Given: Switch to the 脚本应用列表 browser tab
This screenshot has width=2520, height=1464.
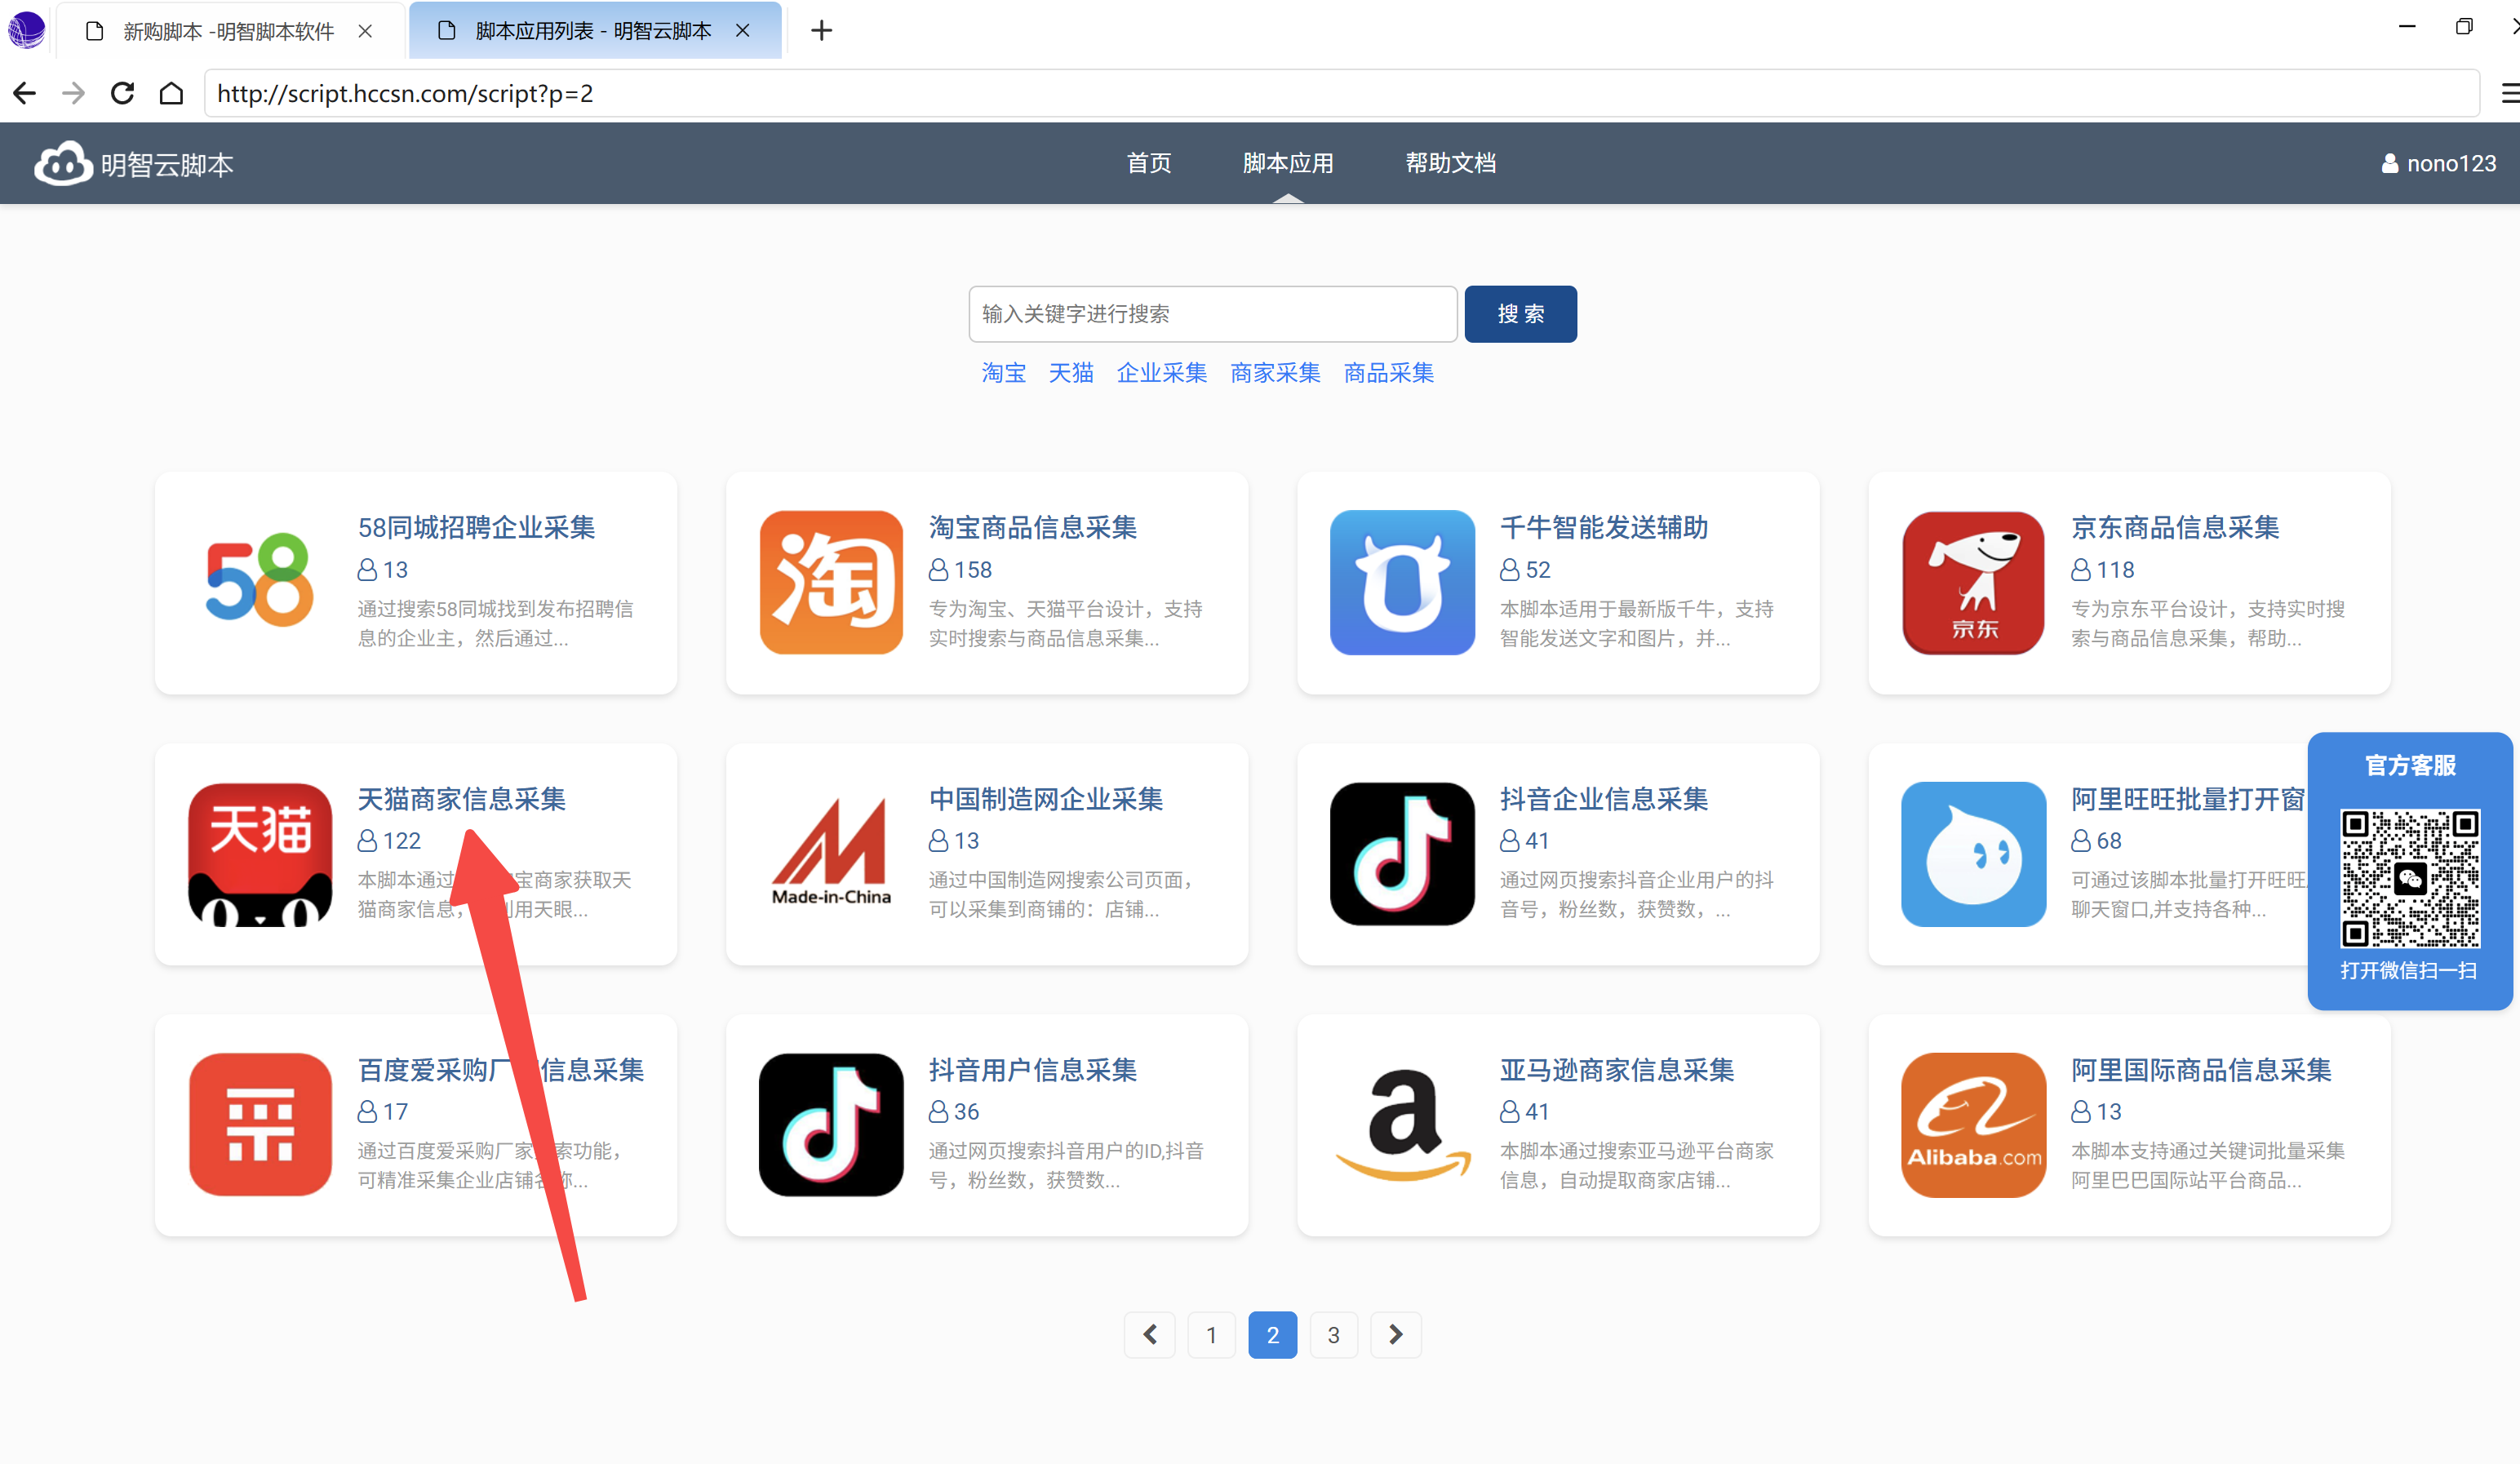Looking at the screenshot, I should click(596, 31).
